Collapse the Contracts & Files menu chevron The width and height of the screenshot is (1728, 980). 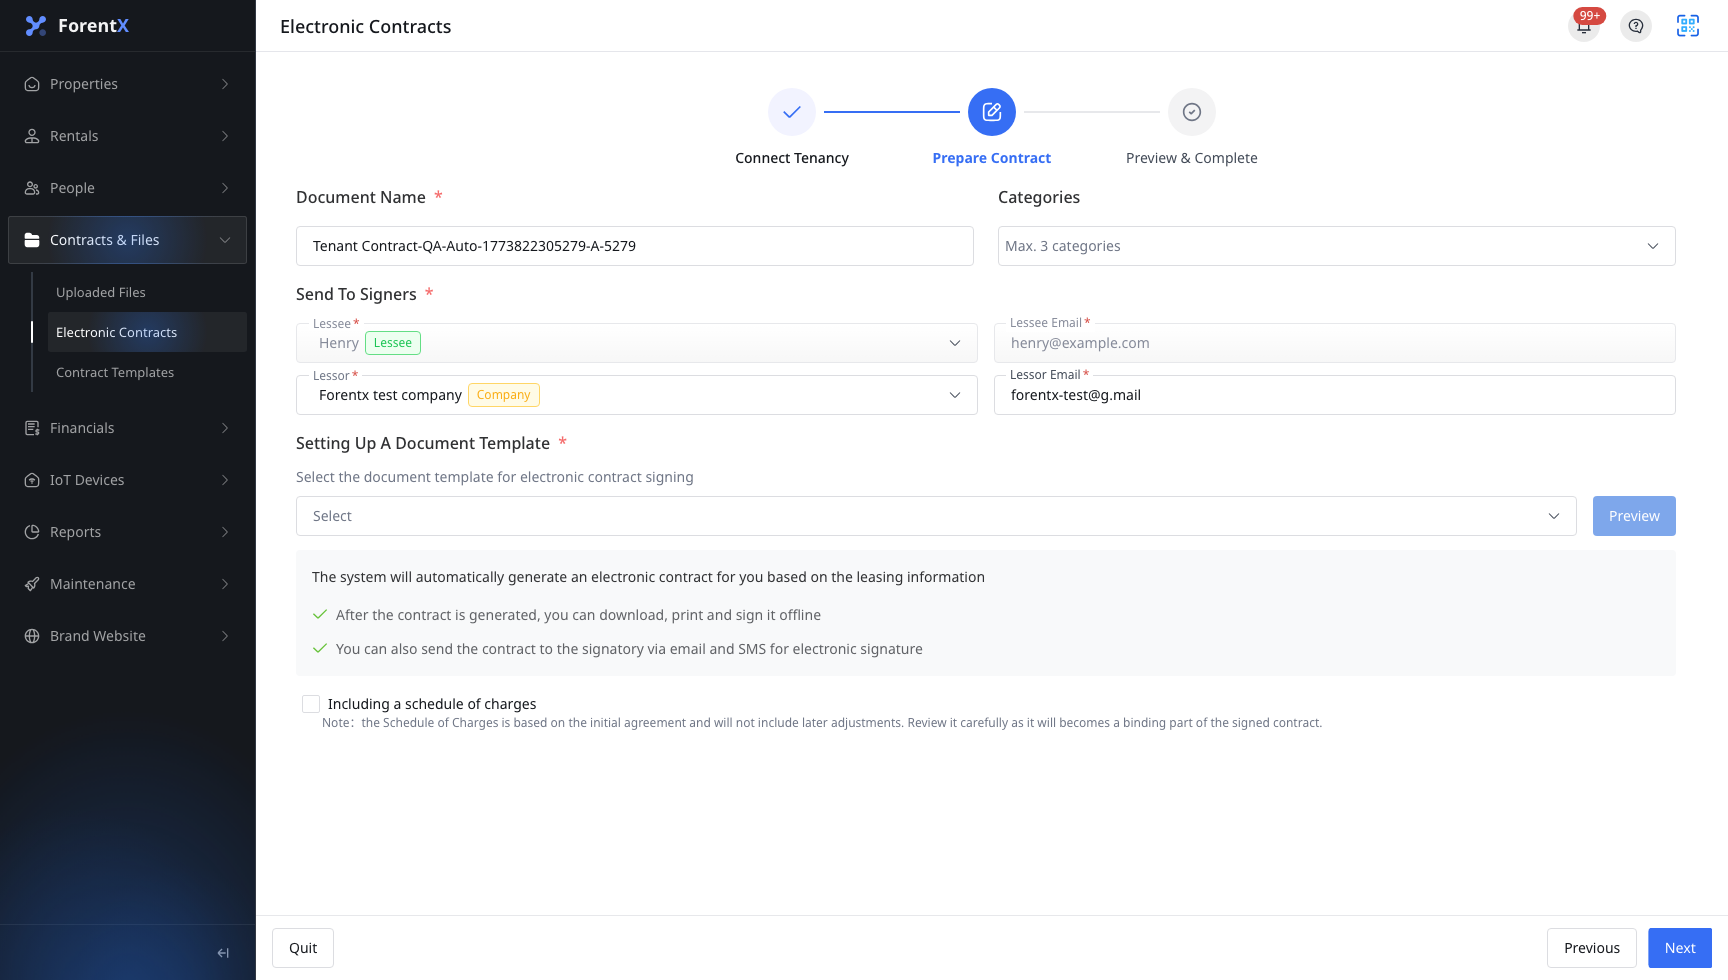coord(225,240)
